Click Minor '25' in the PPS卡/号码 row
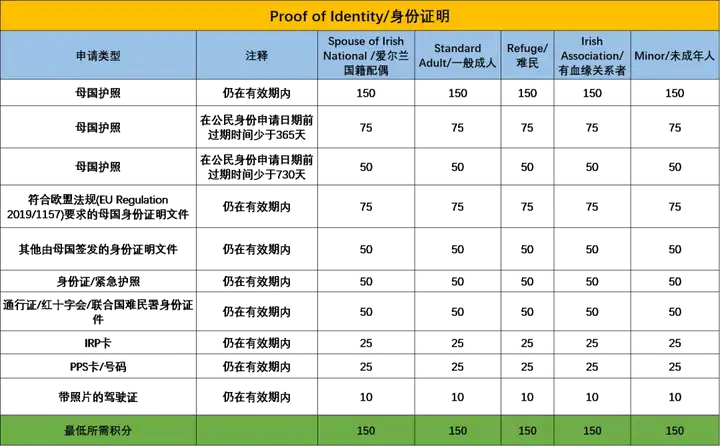The height and width of the screenshot is (446, 720). (x=675, y=367)
